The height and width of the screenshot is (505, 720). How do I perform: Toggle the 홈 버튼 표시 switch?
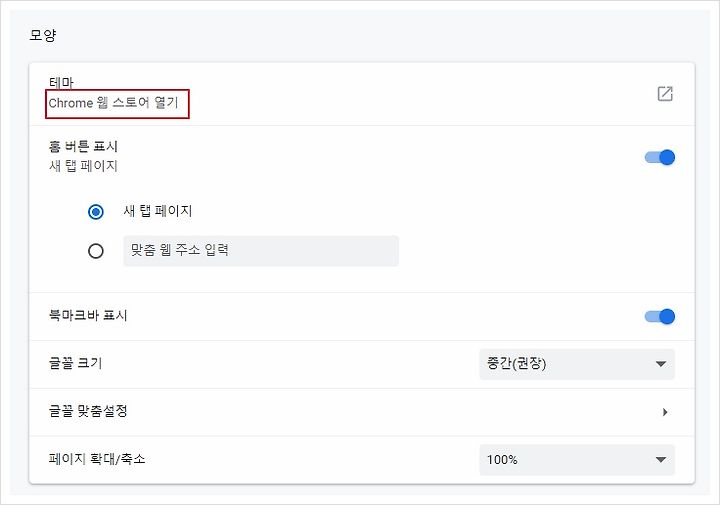pyautogui.click(x=660, y=157)
